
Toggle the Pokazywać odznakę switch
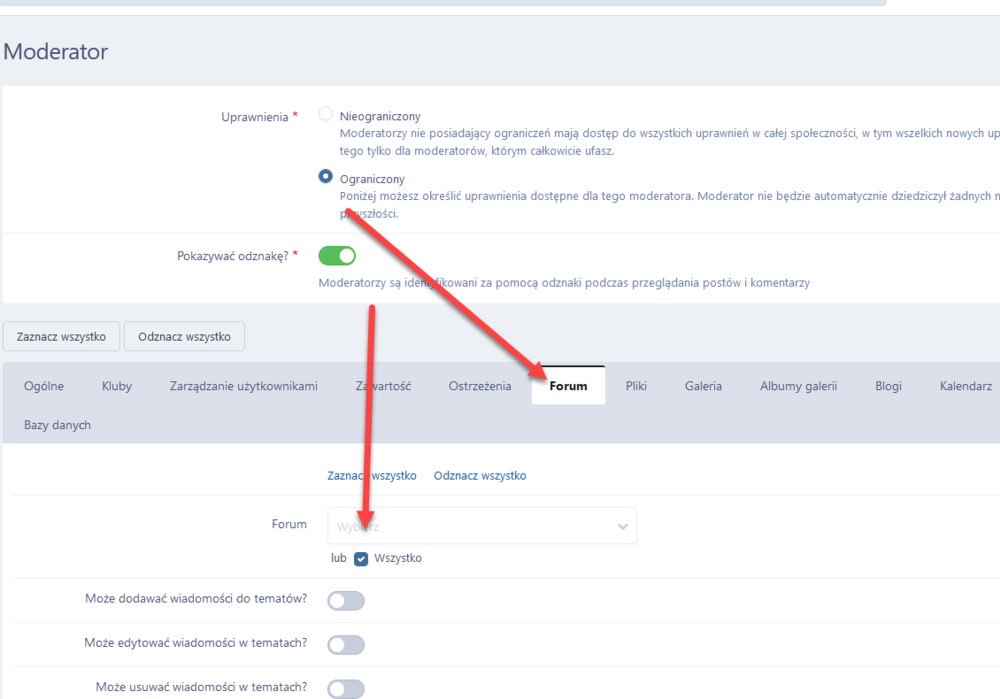[x=337, y=255]
